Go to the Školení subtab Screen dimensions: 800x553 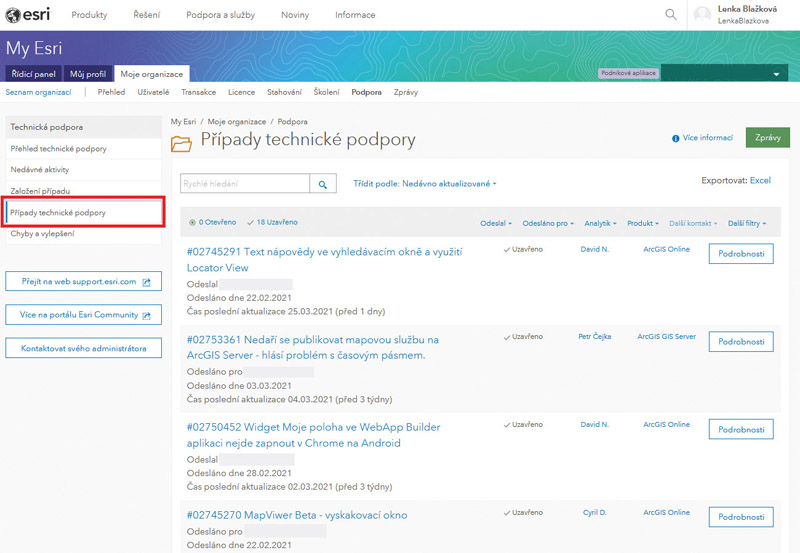[x=327, y=92]
